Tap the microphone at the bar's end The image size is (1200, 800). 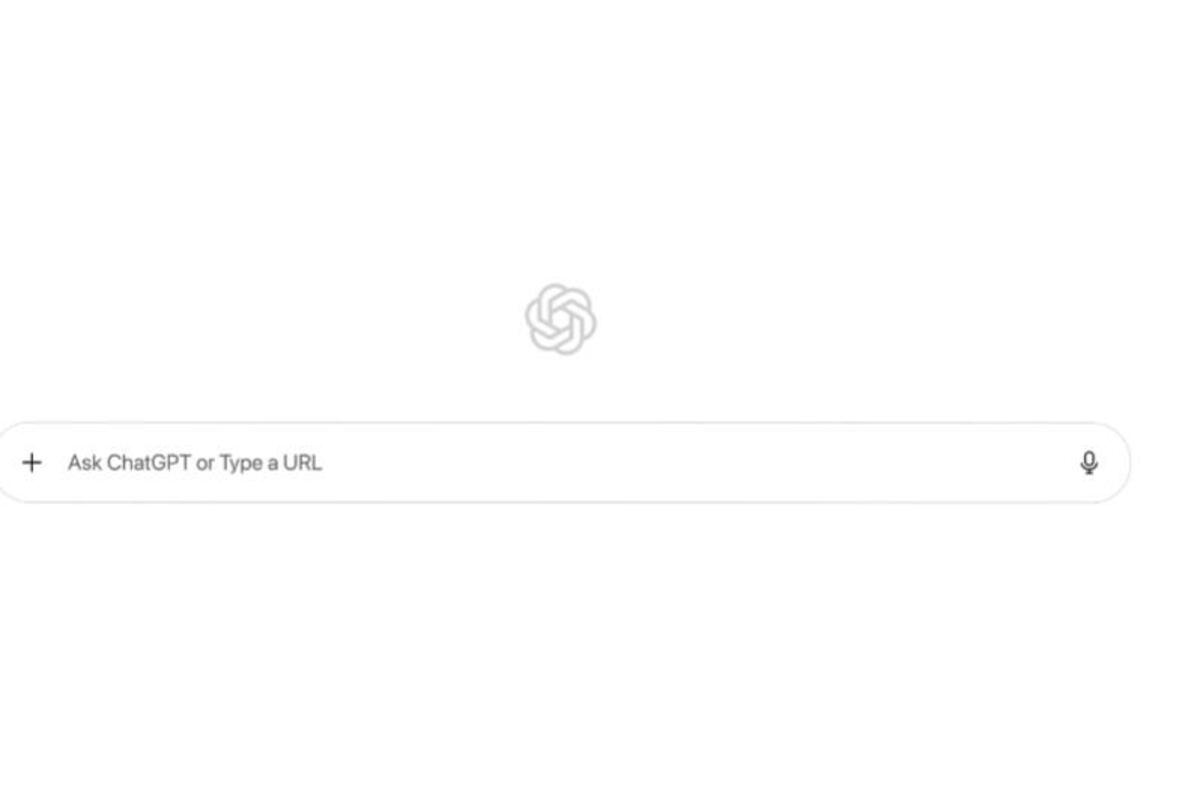tap(1089, 462)
